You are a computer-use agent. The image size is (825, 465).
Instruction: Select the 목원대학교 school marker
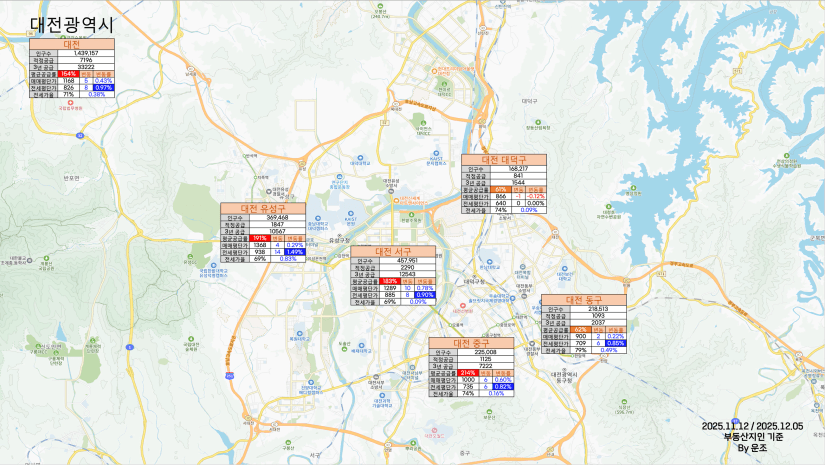299,333
